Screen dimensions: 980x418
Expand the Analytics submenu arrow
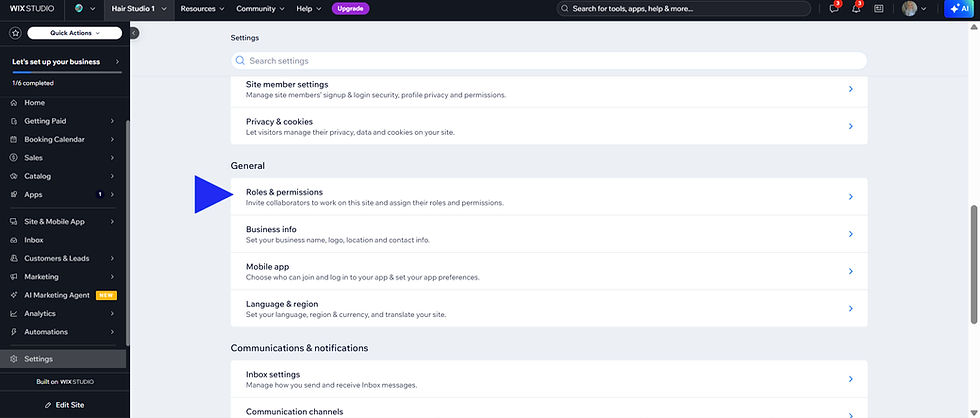coord(112,314)
